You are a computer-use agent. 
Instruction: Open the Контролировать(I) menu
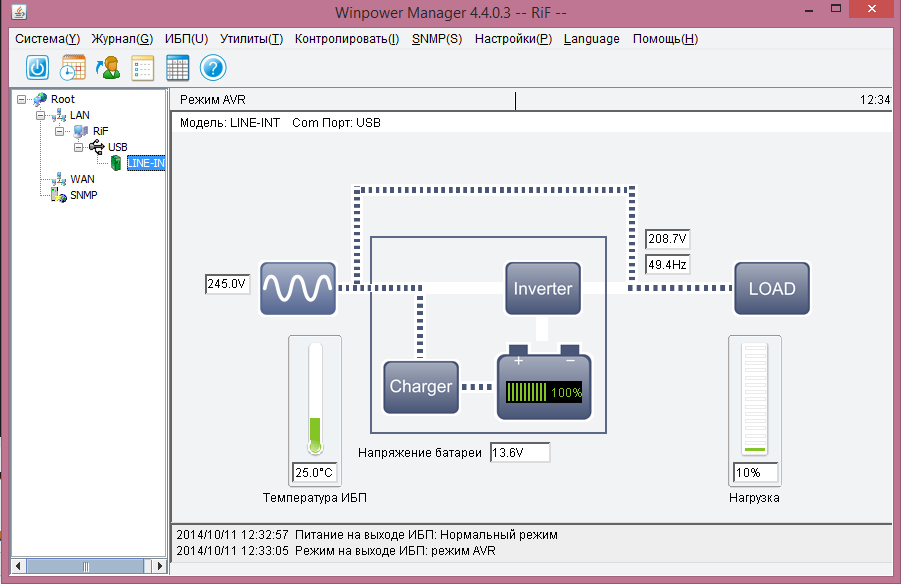346,39
